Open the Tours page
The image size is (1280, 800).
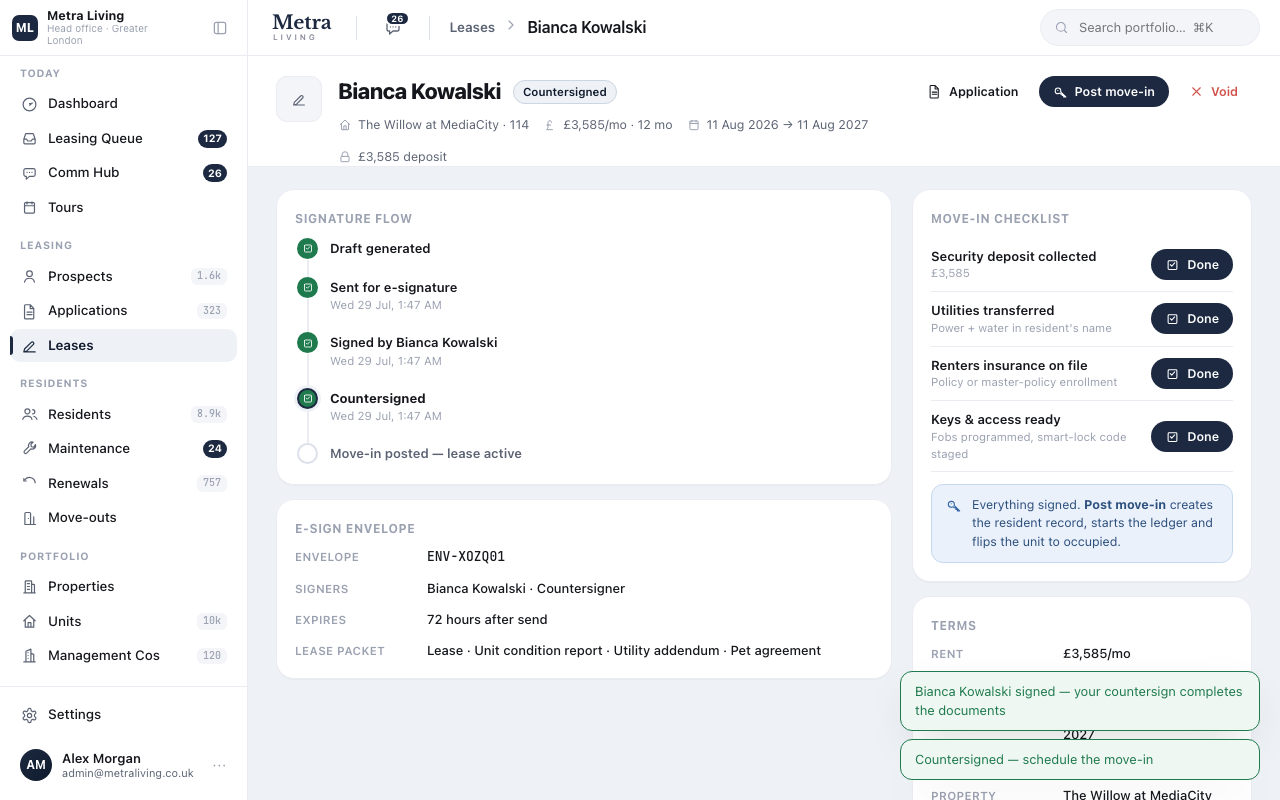click(x=124, y=208)
